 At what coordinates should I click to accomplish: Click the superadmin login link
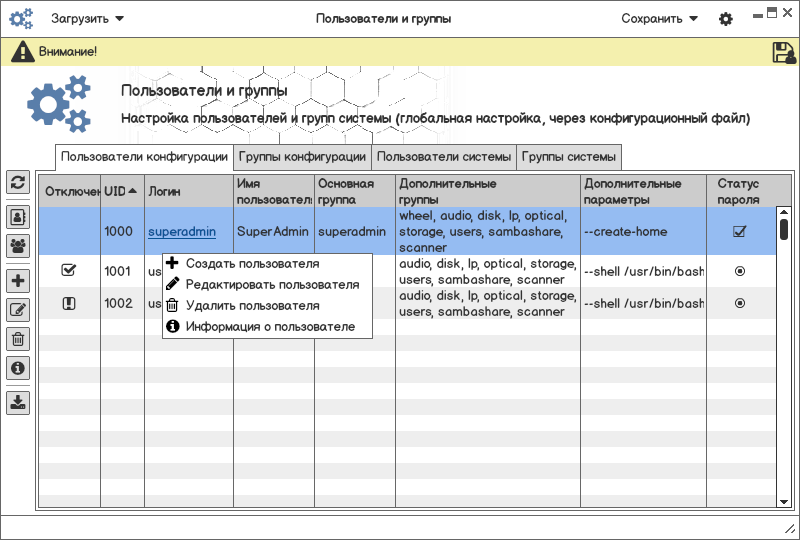182,231
